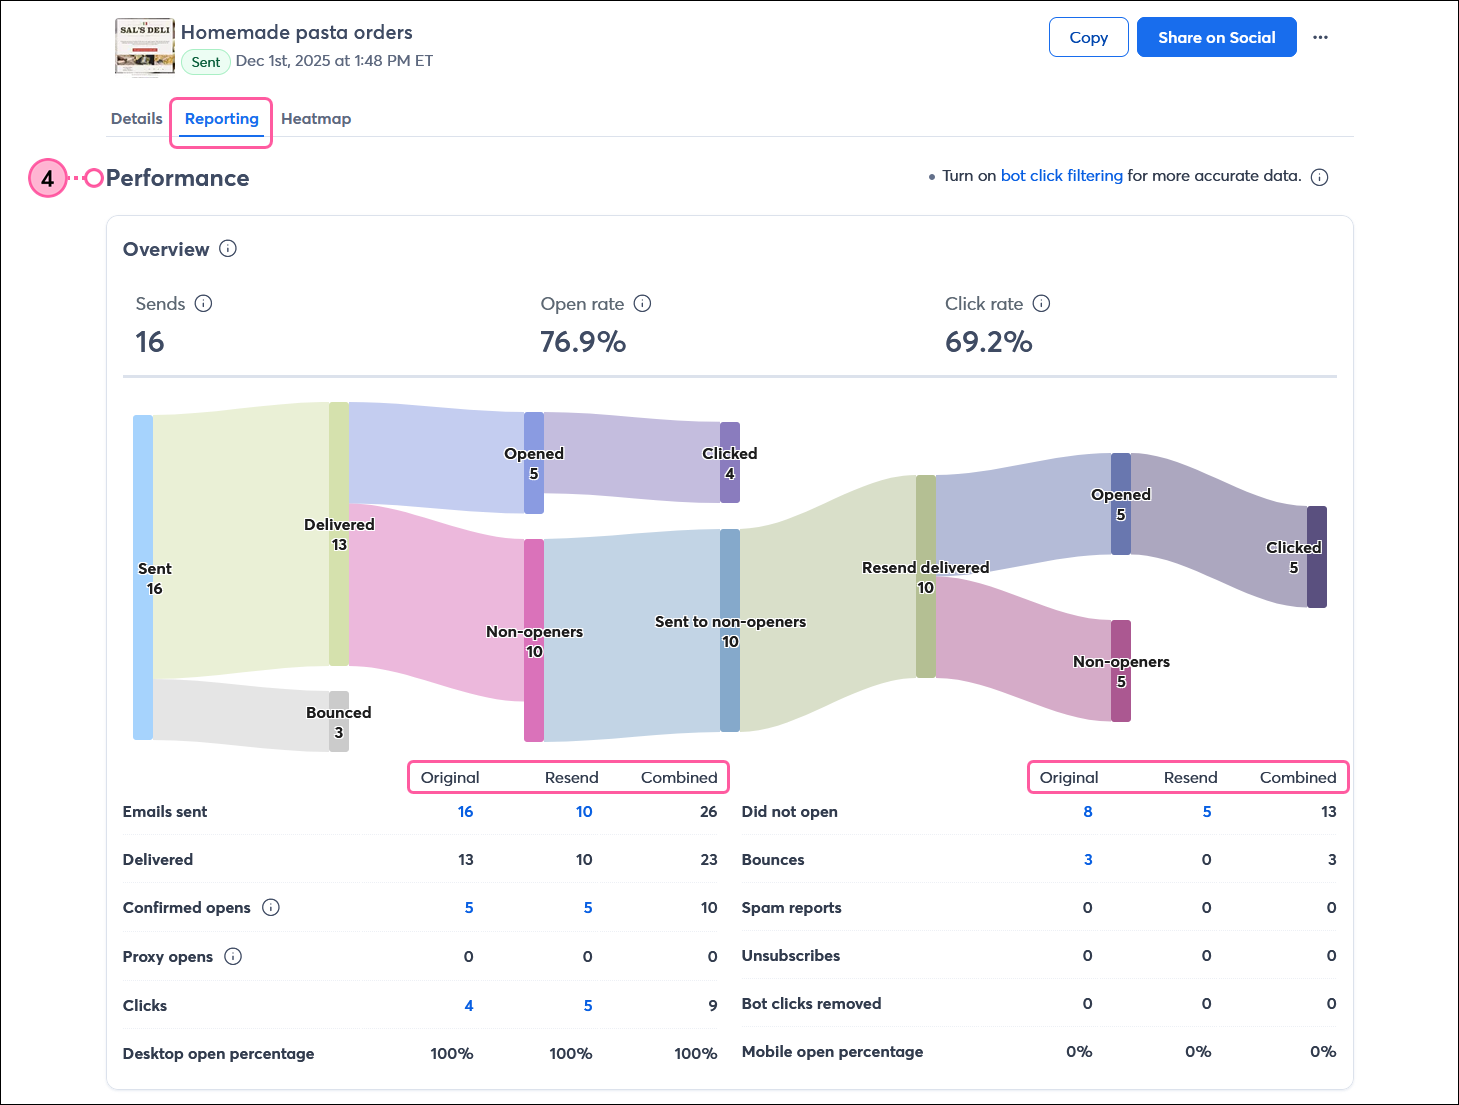Open the bot click filtering link
Viewport: 1459px width, 1105px height.
coord(1061,175)
